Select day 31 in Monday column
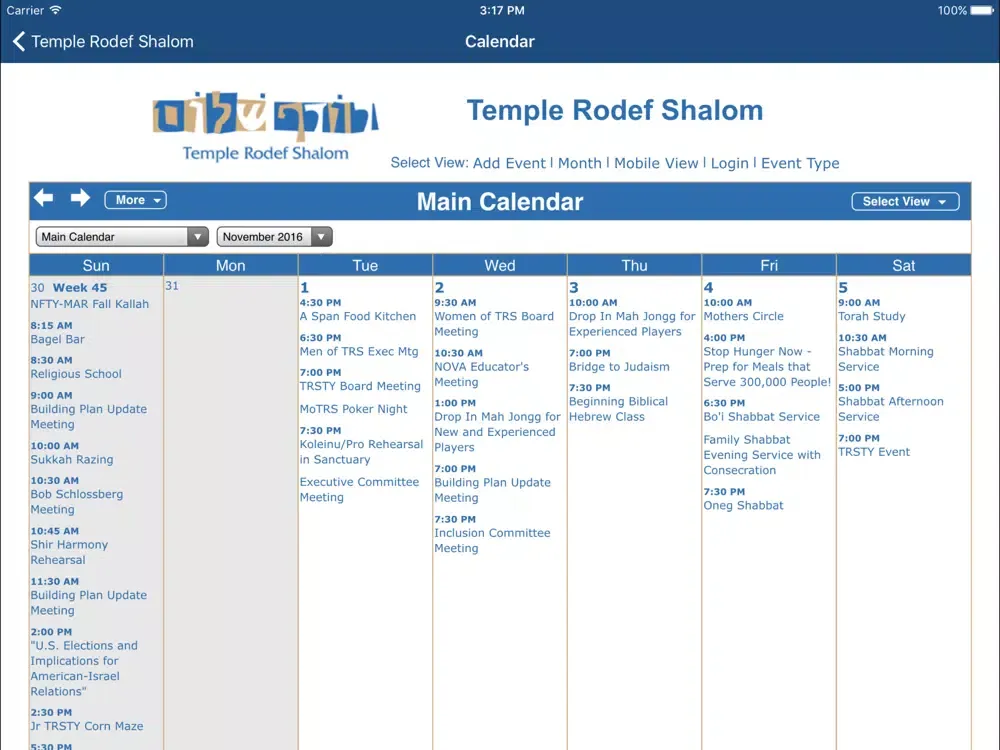 pos(172,286)
